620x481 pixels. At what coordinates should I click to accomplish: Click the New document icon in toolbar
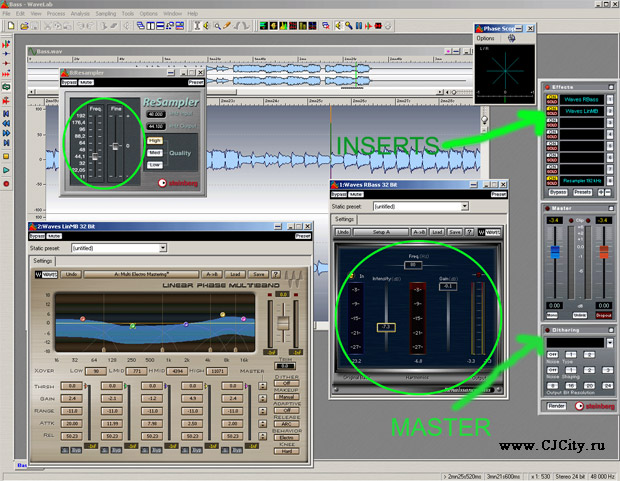pos(11,26)
